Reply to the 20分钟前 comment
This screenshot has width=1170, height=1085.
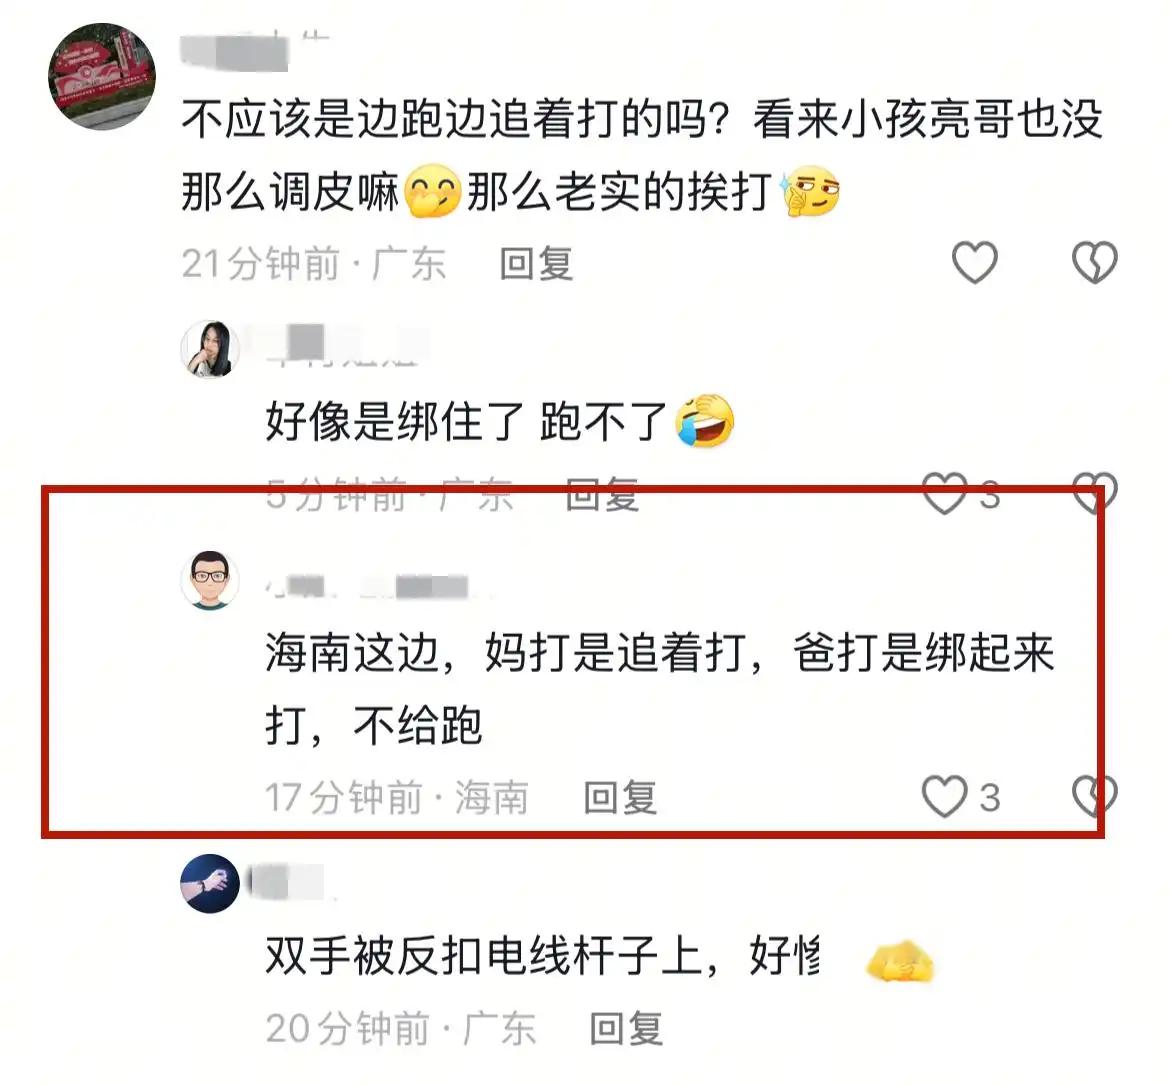click(626, 1028)
